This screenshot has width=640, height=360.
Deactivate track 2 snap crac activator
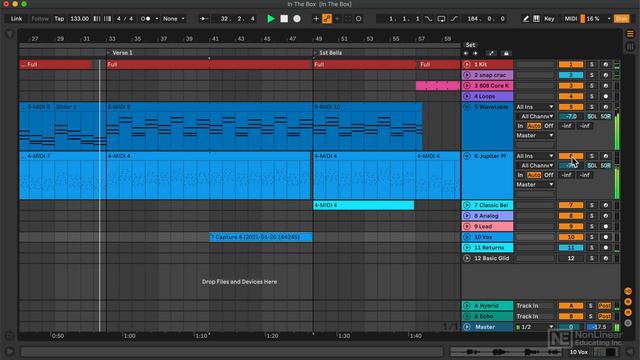click(x=571, y=75)
